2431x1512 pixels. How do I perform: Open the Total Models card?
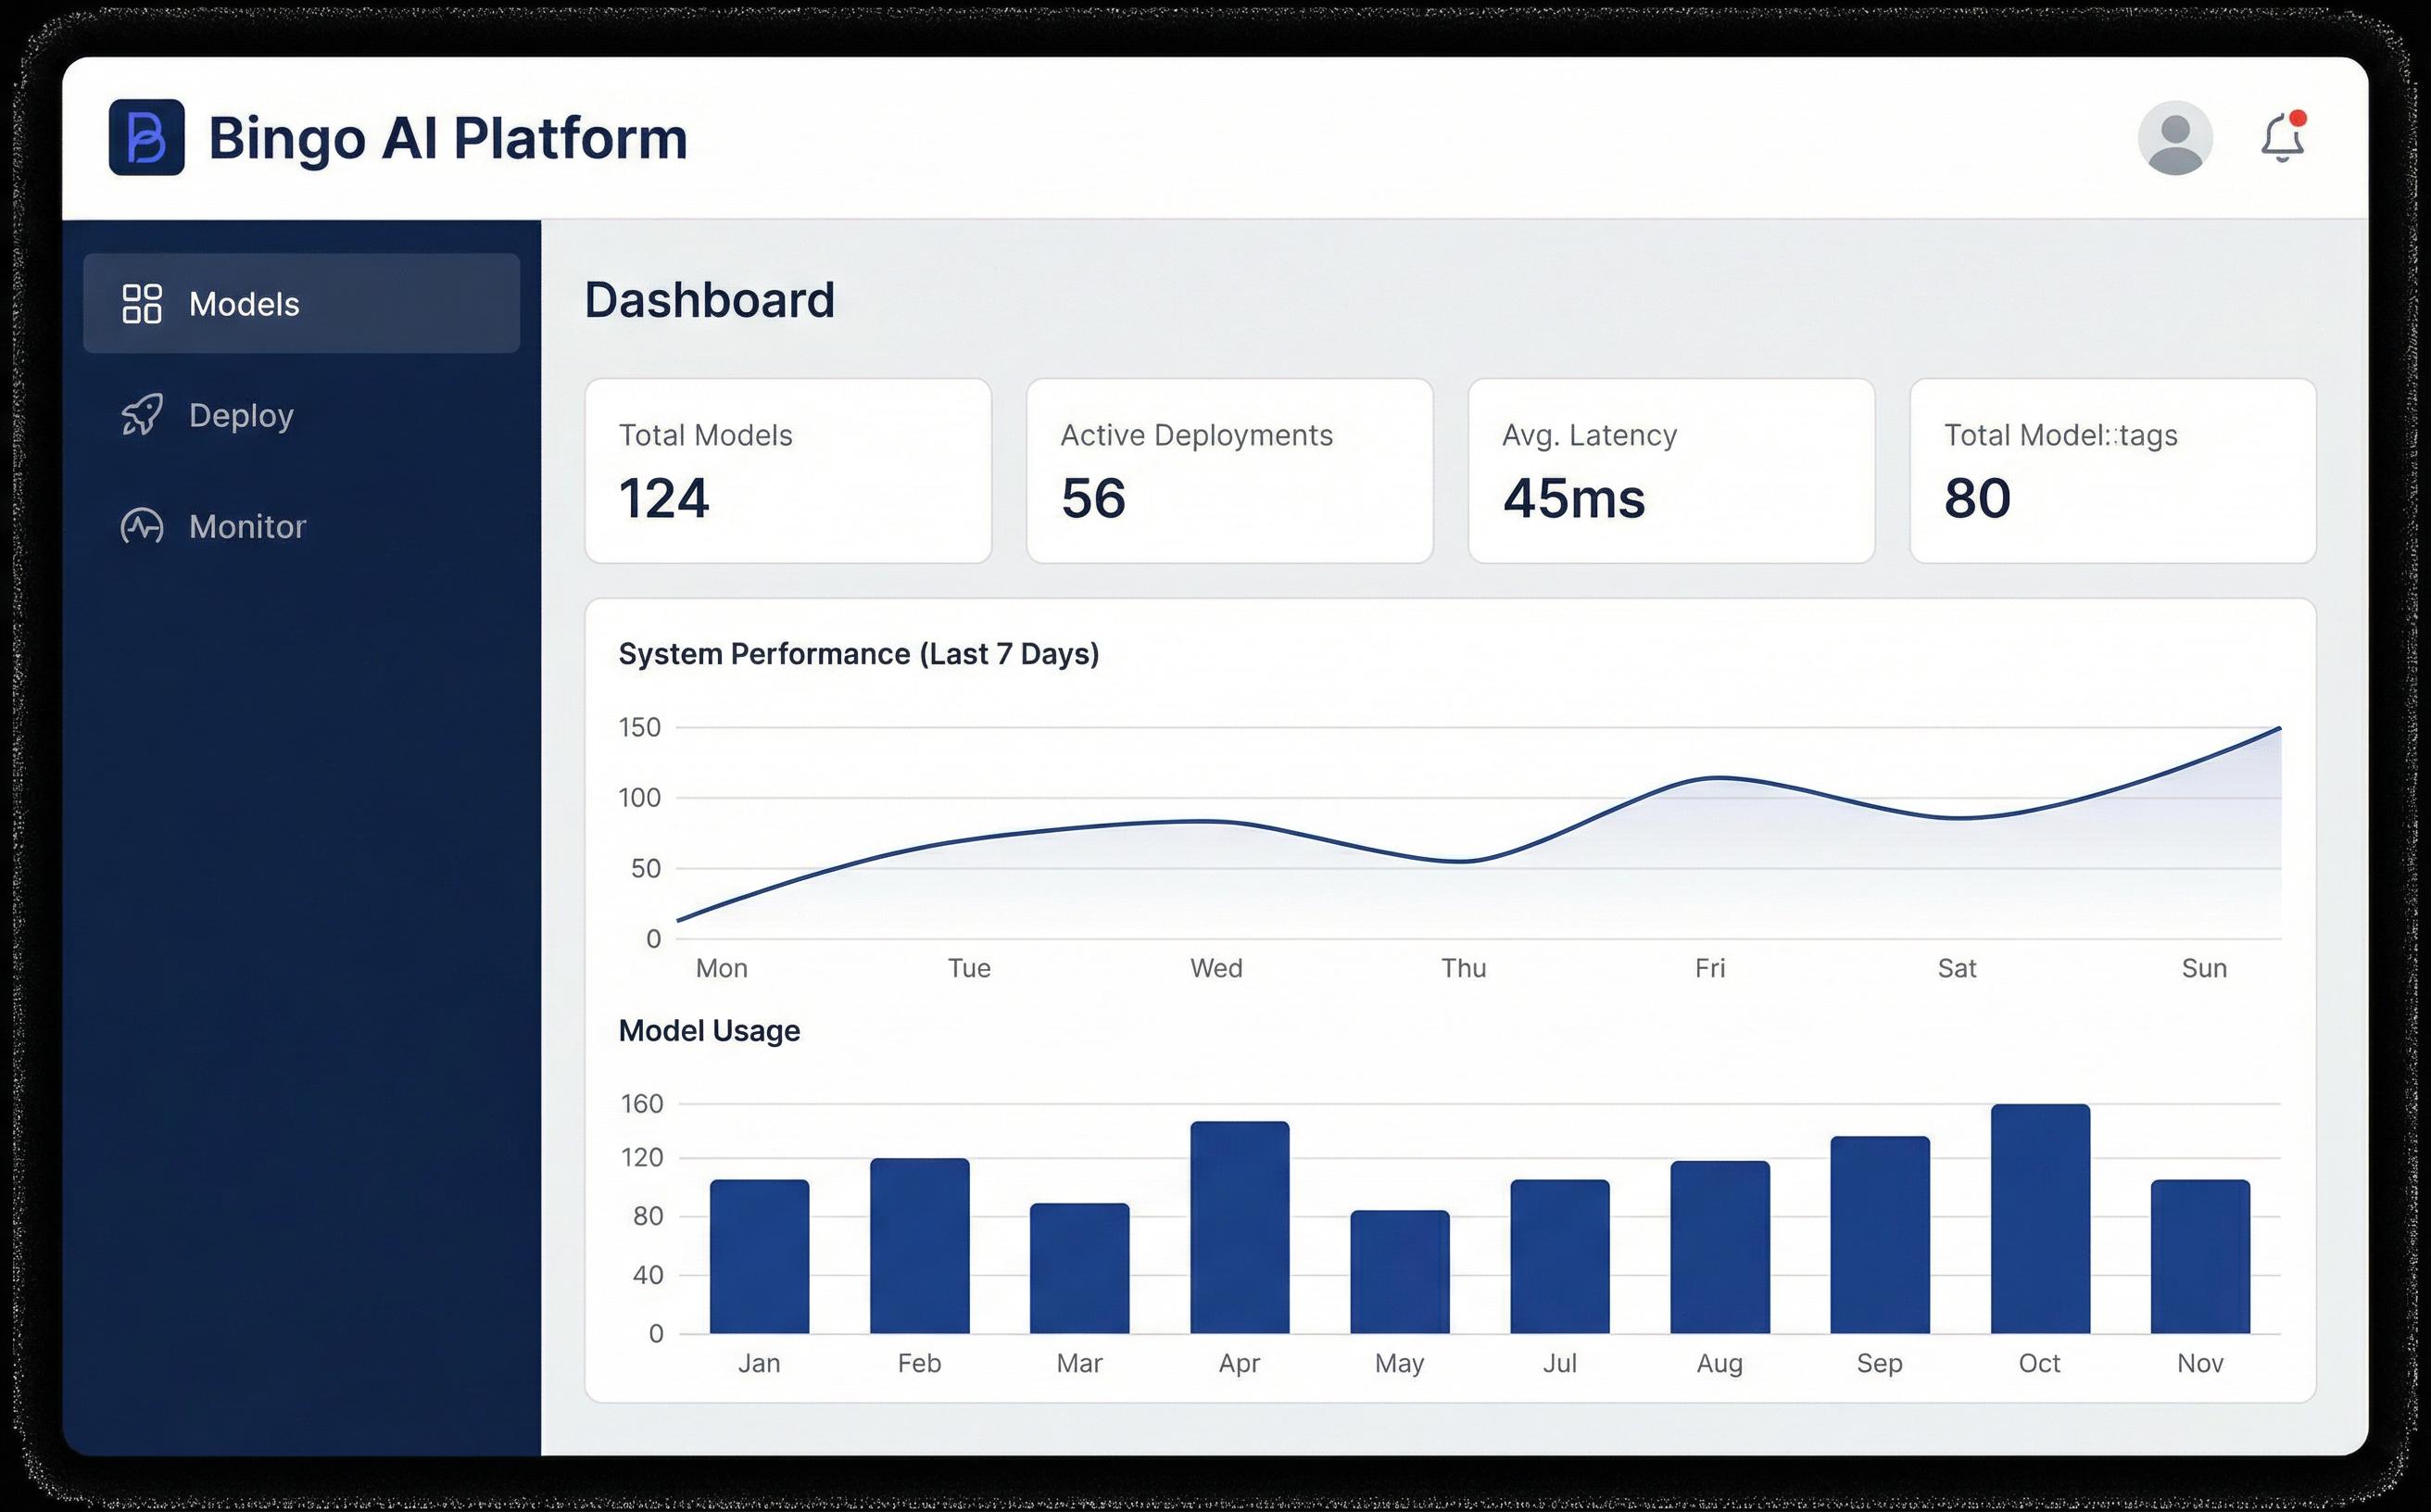click(788, 470)
